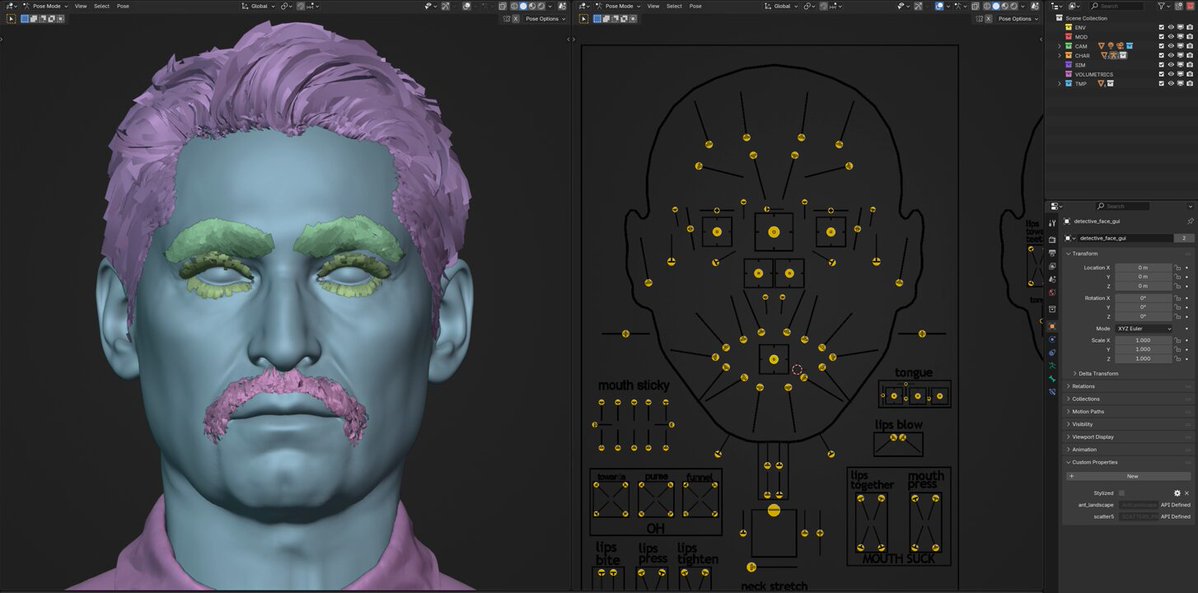Click the Scale X value field
The height and width of the screenshot is (593, 1198).
click(1143, 340)
